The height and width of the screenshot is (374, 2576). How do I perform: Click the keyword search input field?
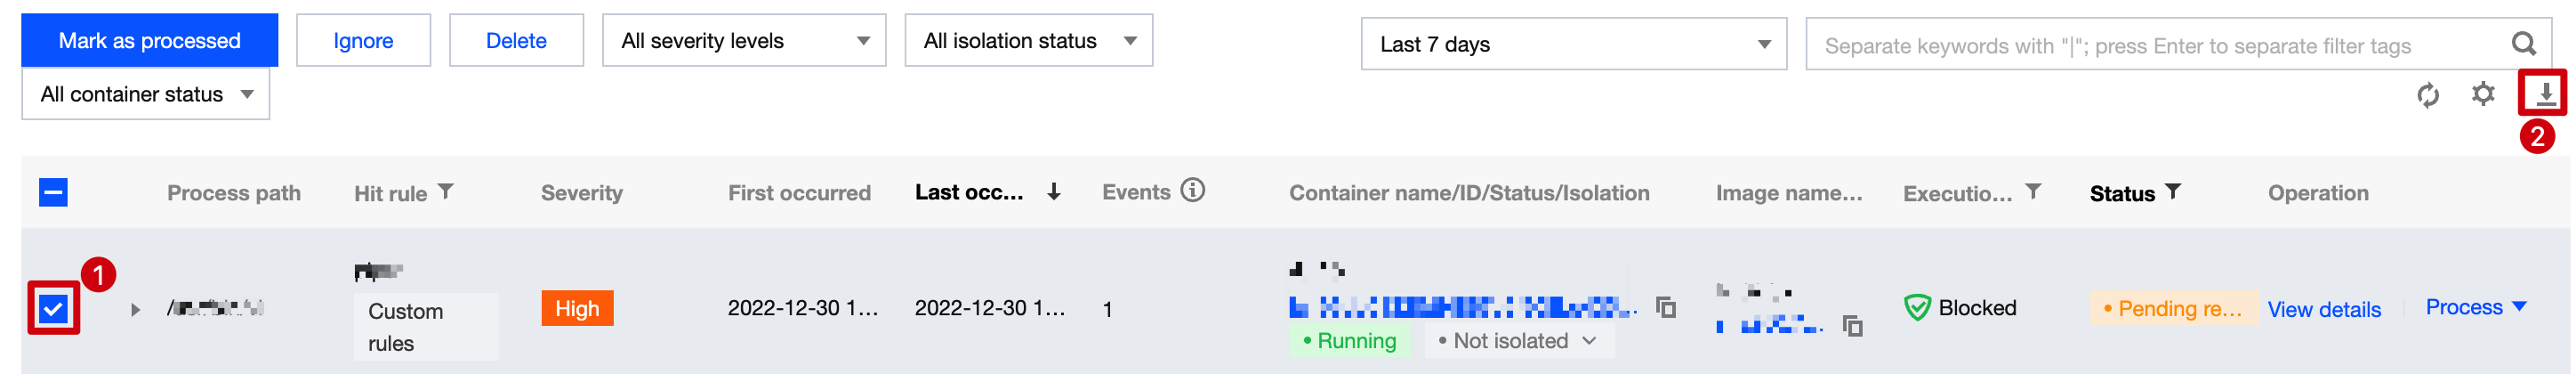[x=2150, y=45]
